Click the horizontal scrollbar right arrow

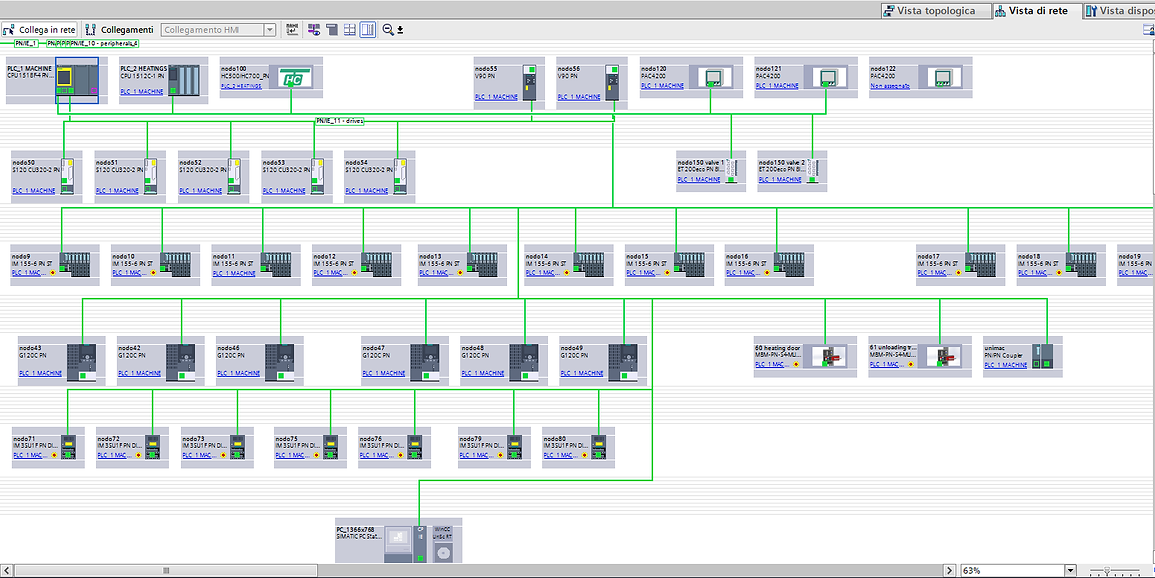pos(949,571)
